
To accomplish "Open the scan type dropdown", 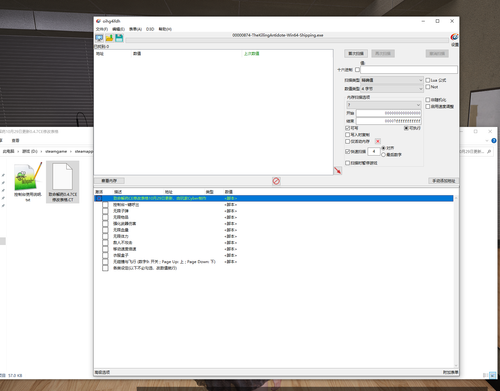I will tap(392, 80).
